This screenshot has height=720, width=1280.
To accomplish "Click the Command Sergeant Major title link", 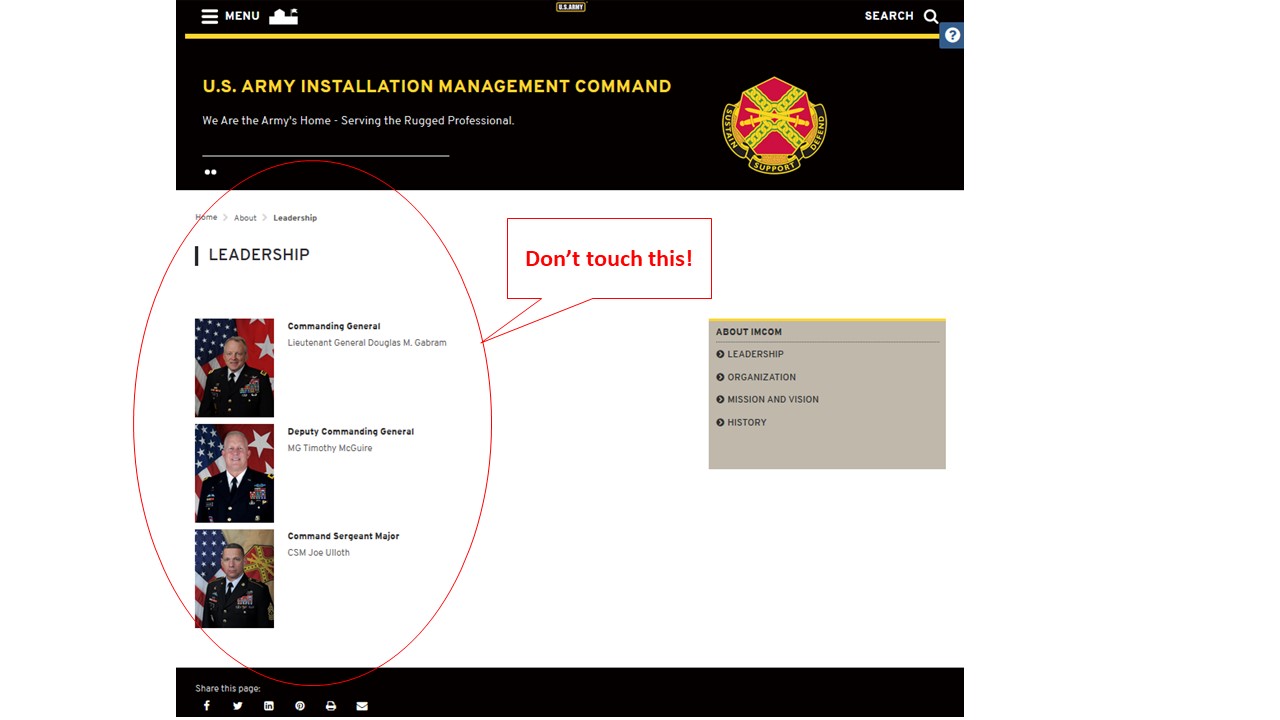I will pos(343,536).
